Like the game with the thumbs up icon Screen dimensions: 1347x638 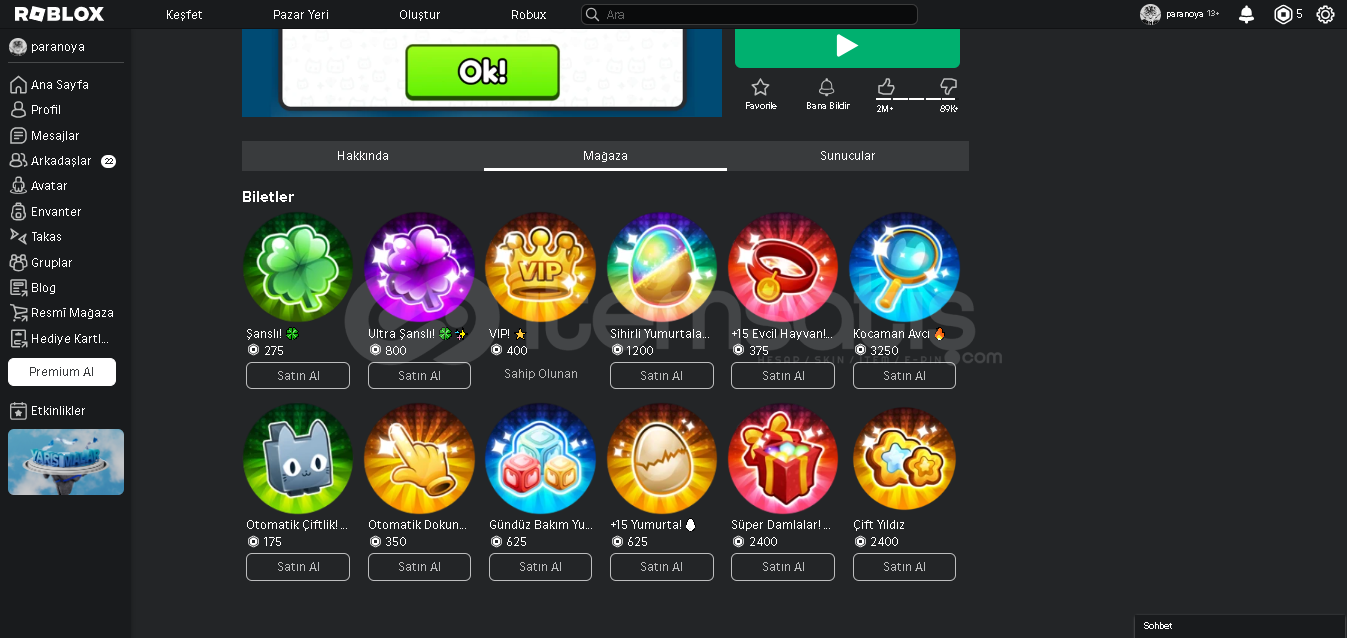click(885, 86)
